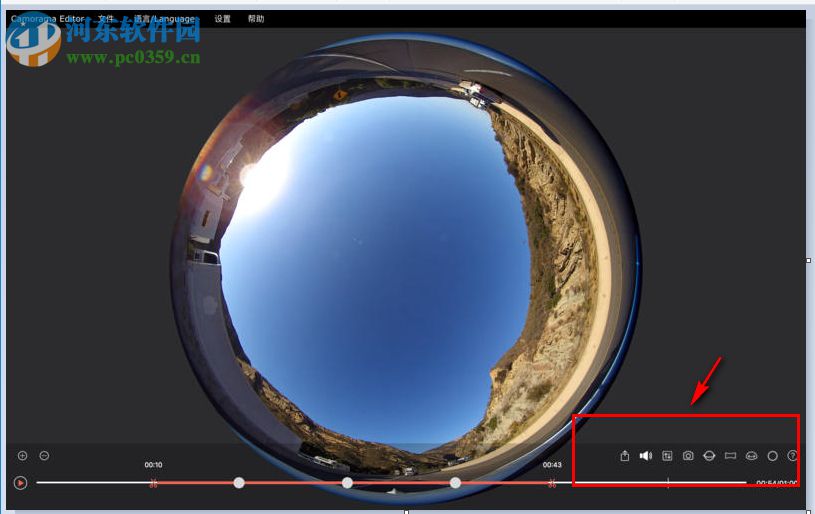Screen dimensions: 815x514
Task: Select the little planet view icon
Action: pyautogui.click(x=709, y=456)
